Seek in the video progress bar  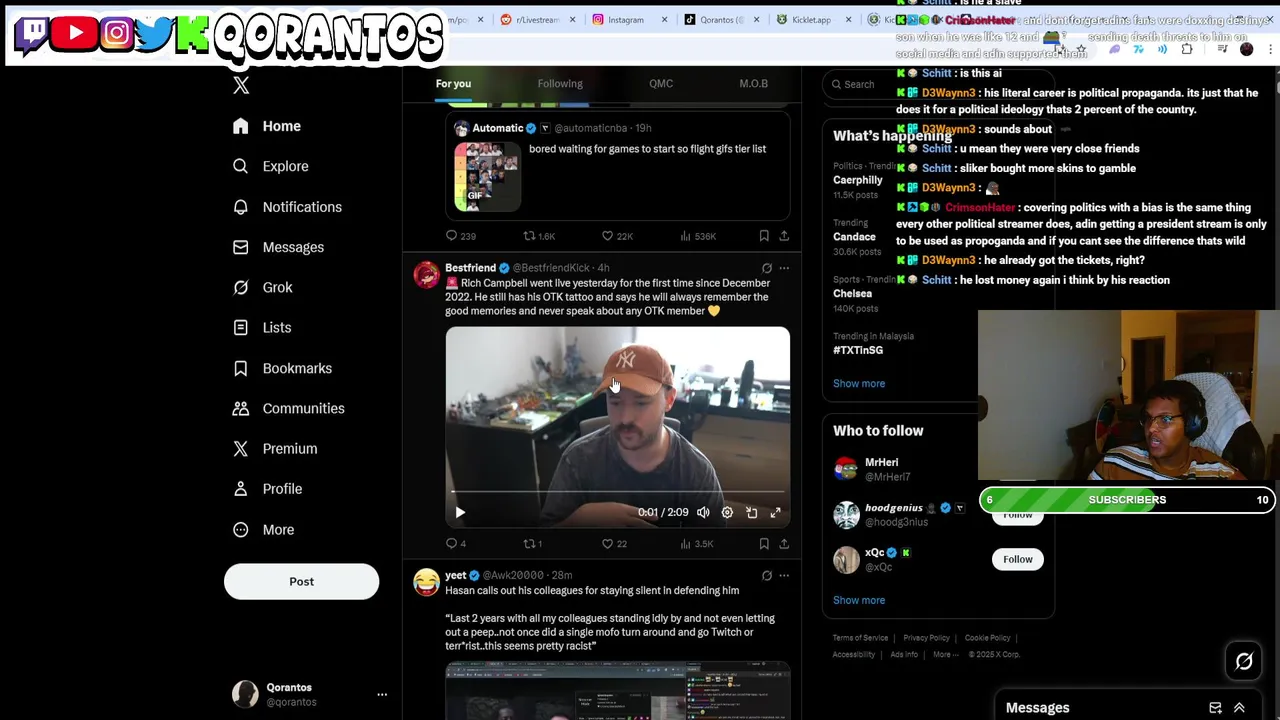[617, 493]
